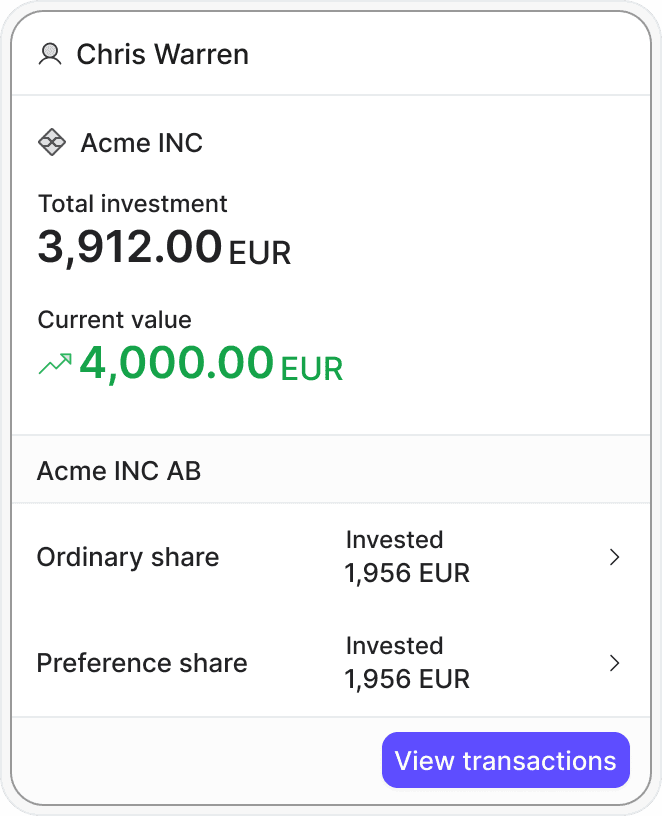Click the Current value label
The width and height of the screenshot is (662, 816).
(x=114, y=320)
